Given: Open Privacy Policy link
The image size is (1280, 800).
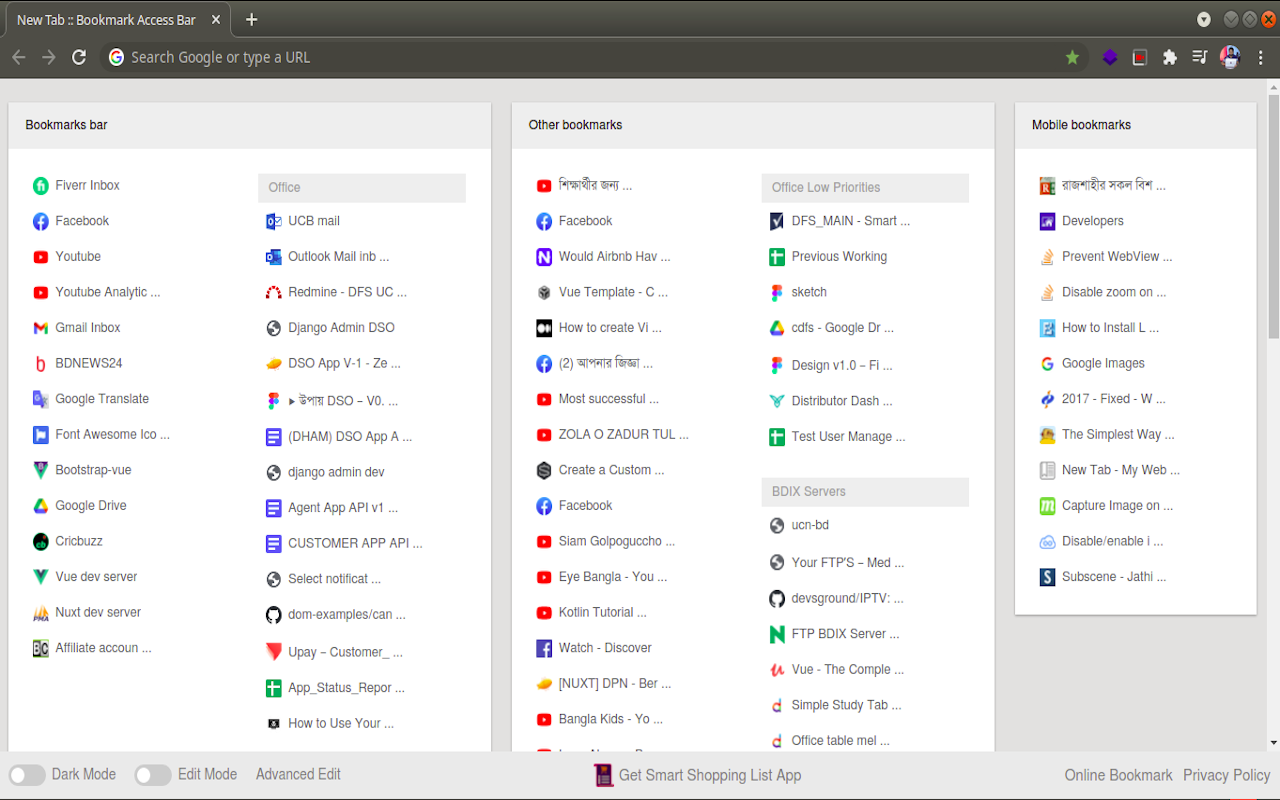Looking at the screenshot, I should 1227,775.
